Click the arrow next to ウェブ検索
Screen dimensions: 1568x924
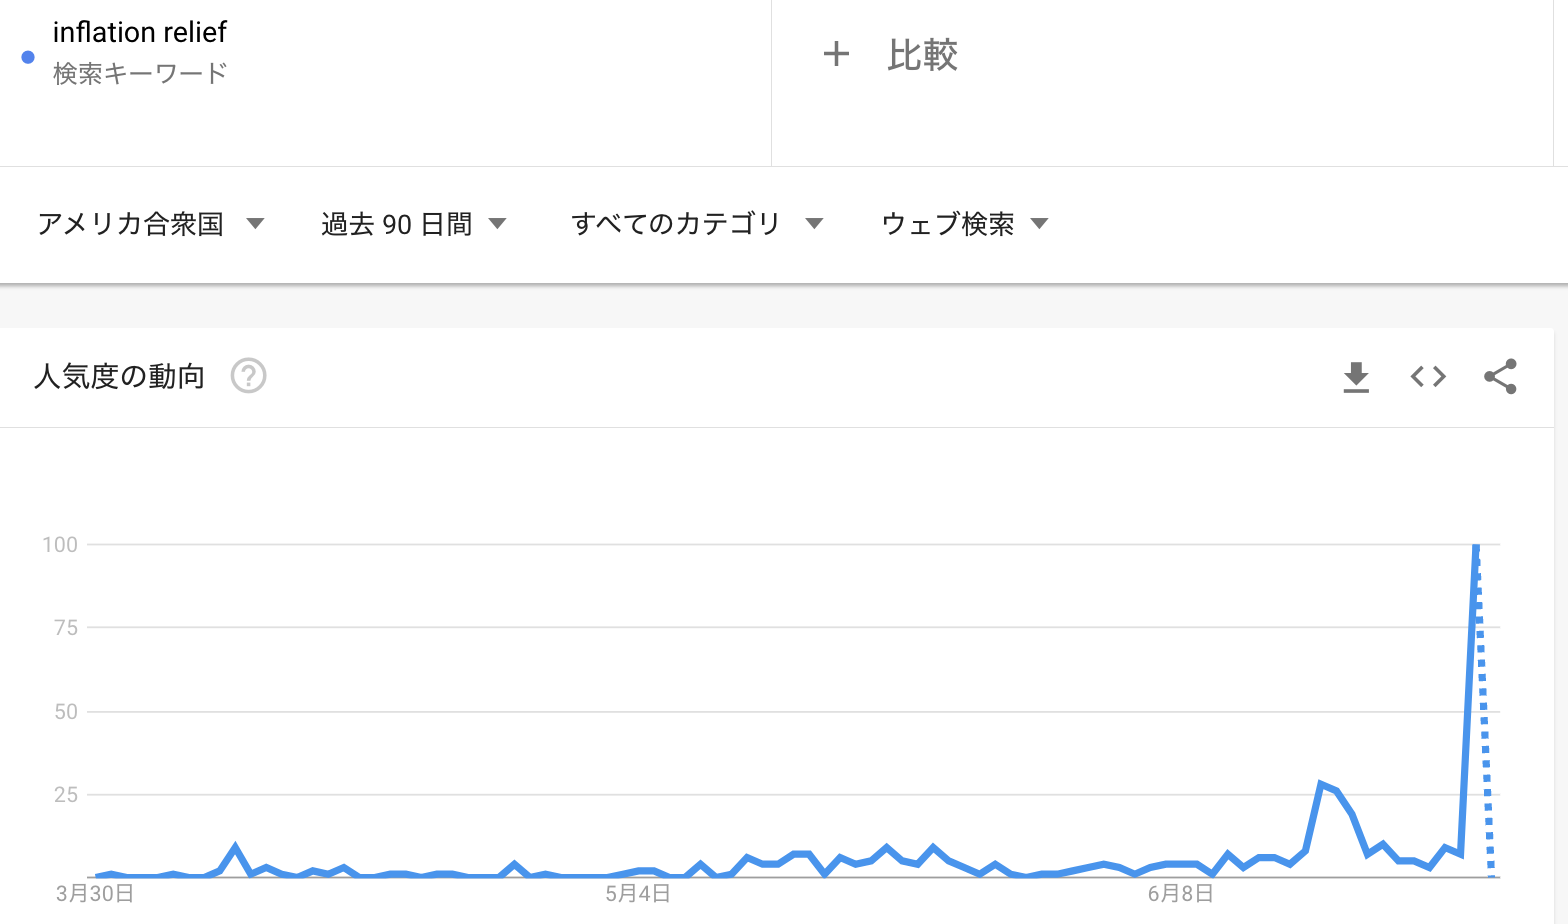click(x=1039, y=224)
